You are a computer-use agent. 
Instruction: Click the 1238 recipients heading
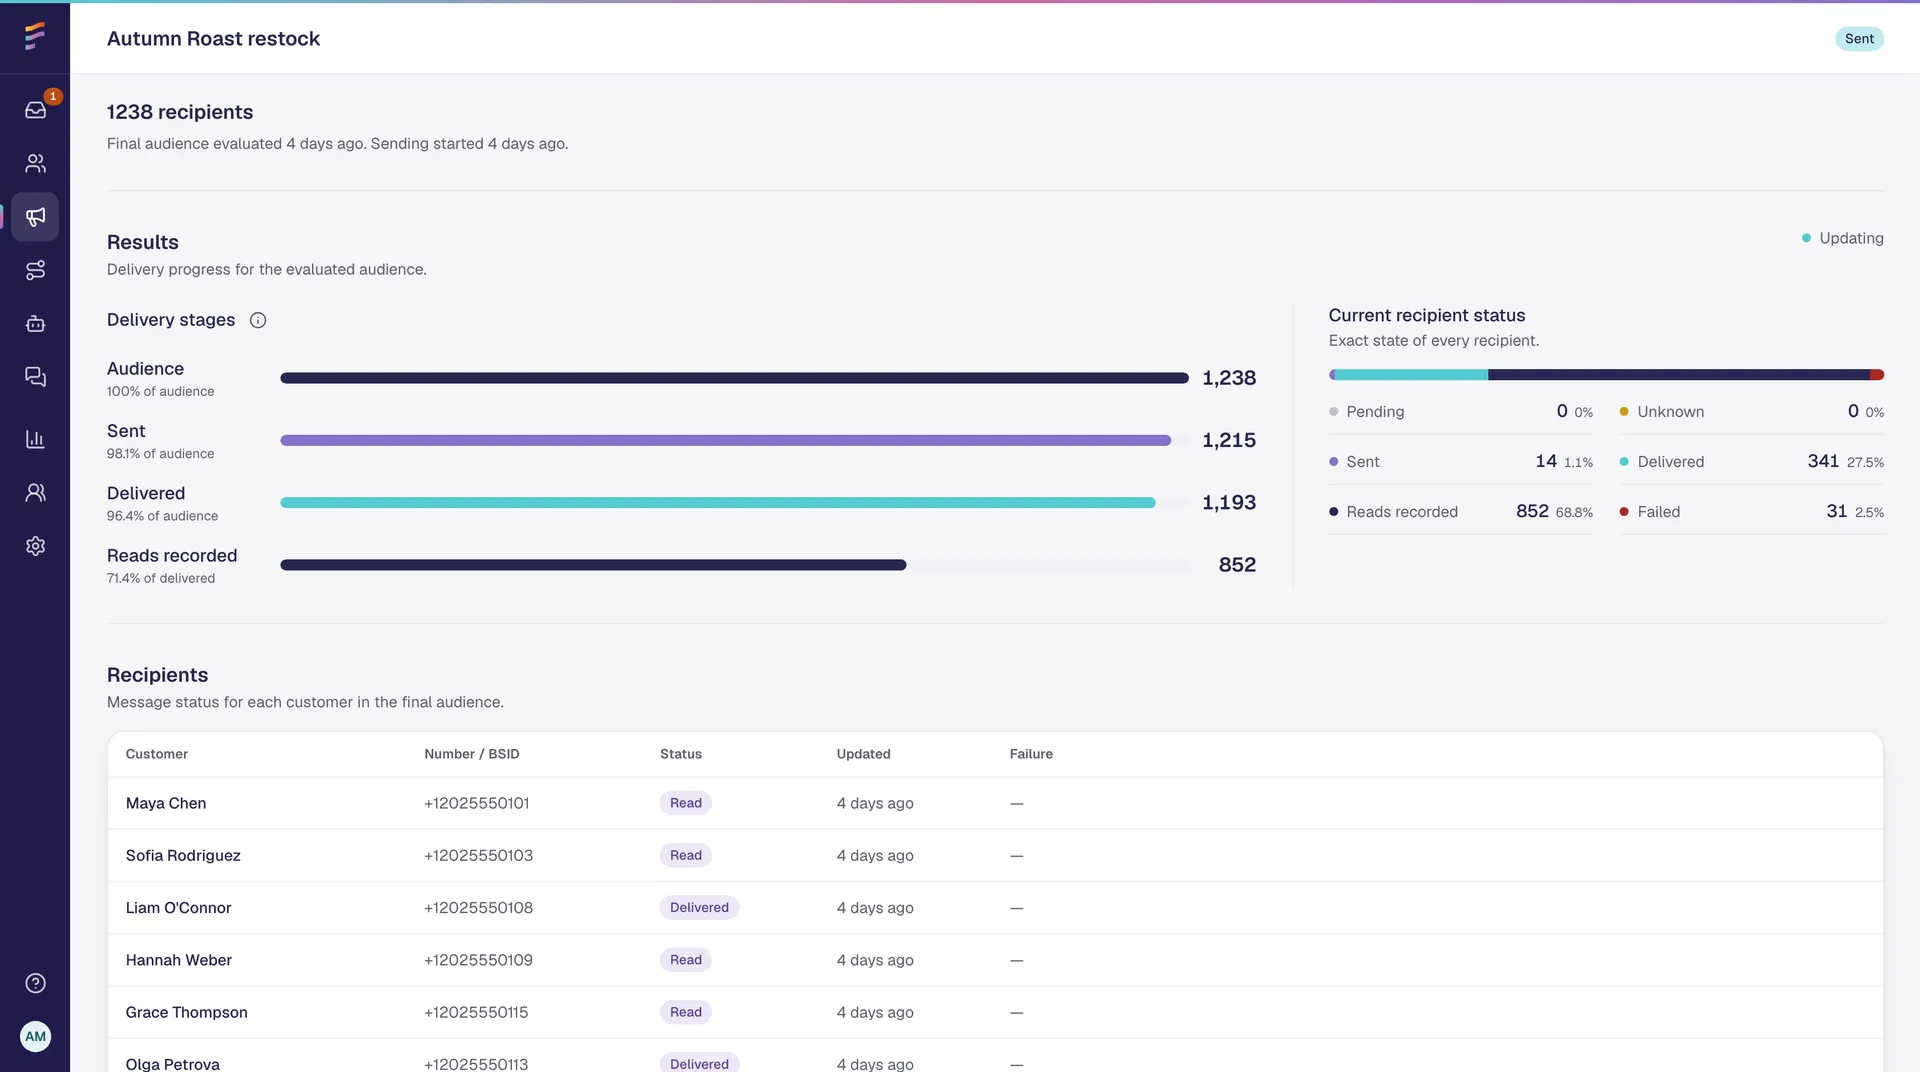pyautogui.click(x=180, y=112)
